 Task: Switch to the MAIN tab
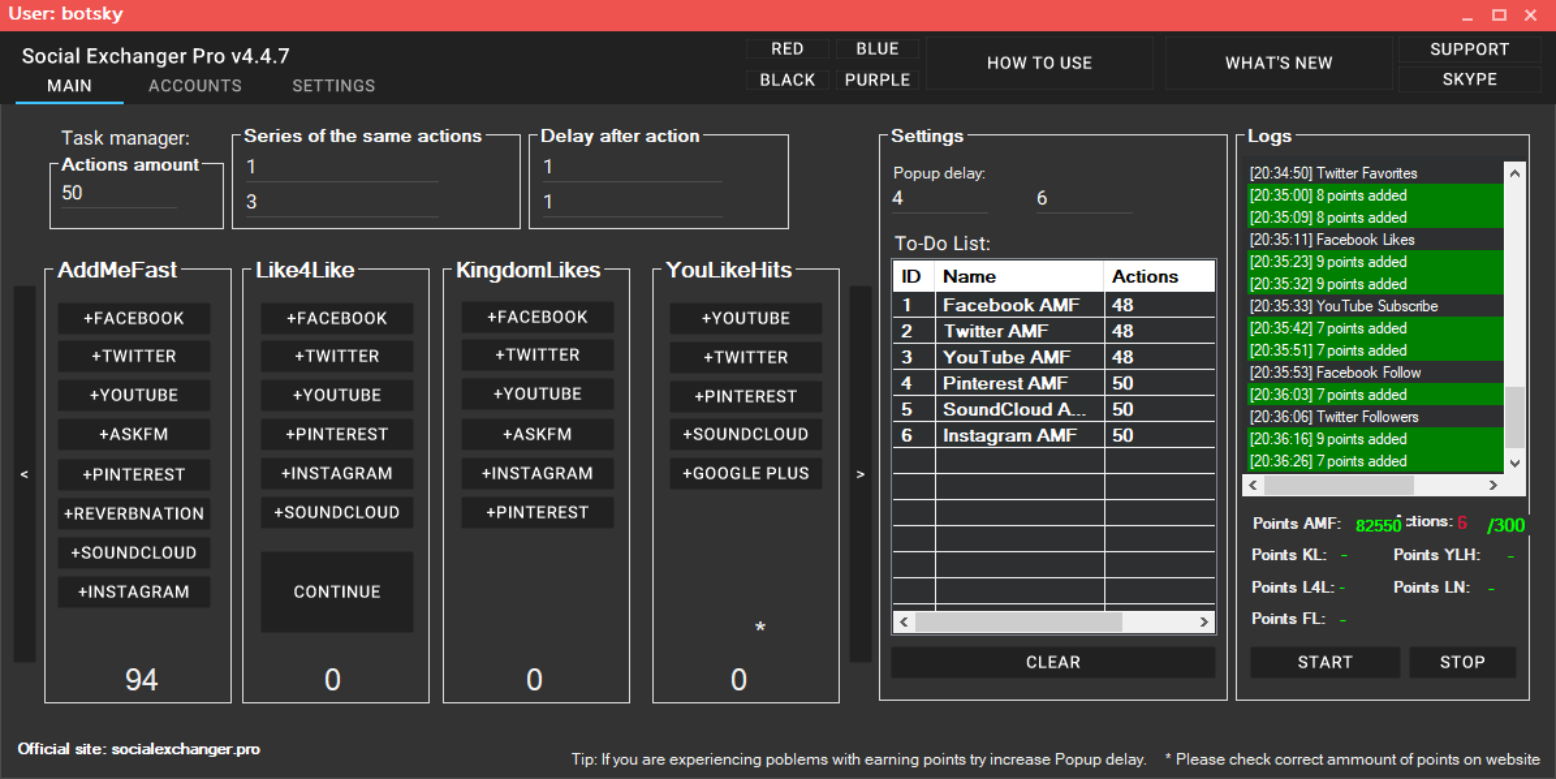pyautogui.click(x=69, y=86)
